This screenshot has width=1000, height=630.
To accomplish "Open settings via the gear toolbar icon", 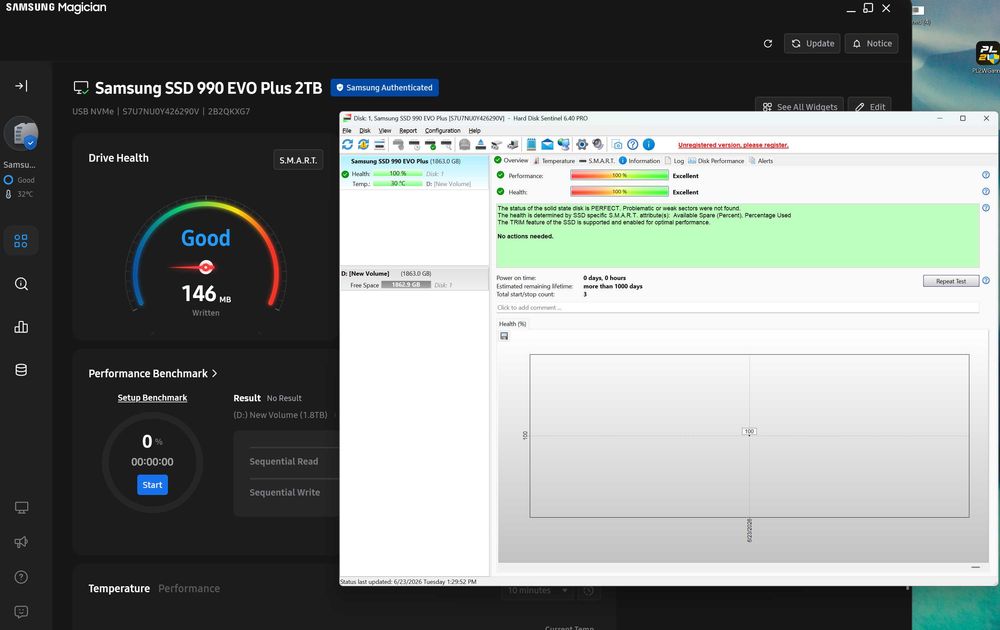I will click(582, 145).
